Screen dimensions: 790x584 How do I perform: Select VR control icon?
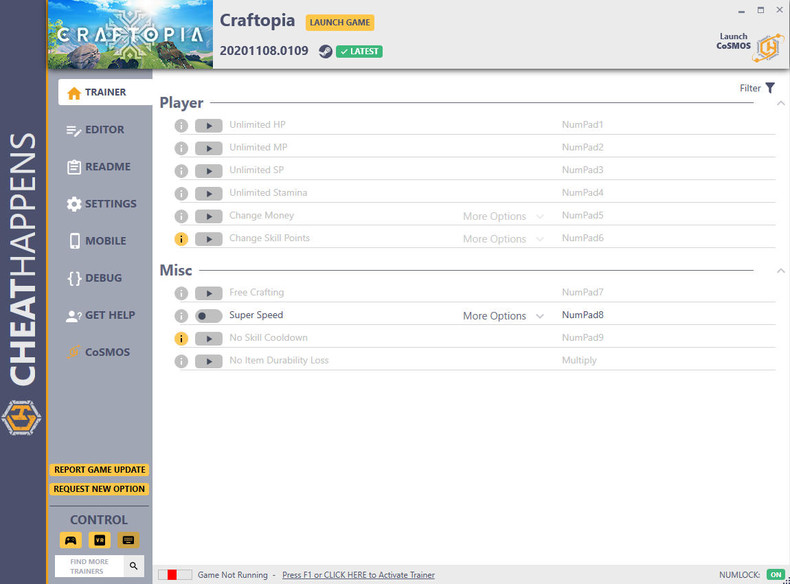tap(99, 540)
